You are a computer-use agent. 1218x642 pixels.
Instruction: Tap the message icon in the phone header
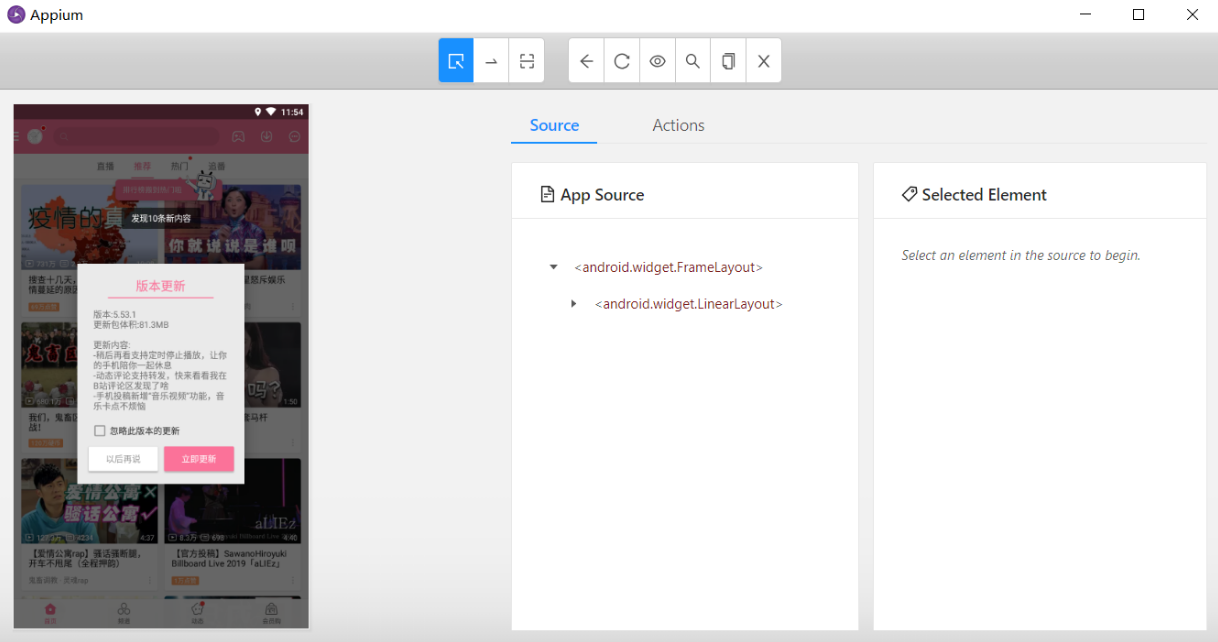(295, 136)
